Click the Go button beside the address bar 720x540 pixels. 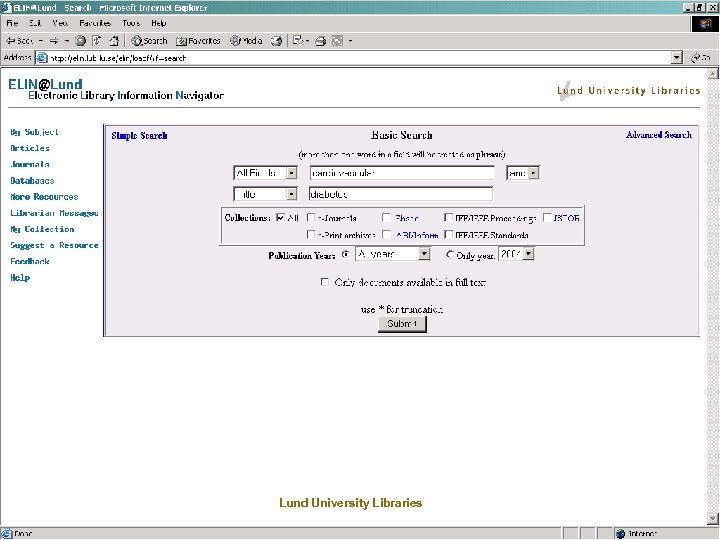701,57
